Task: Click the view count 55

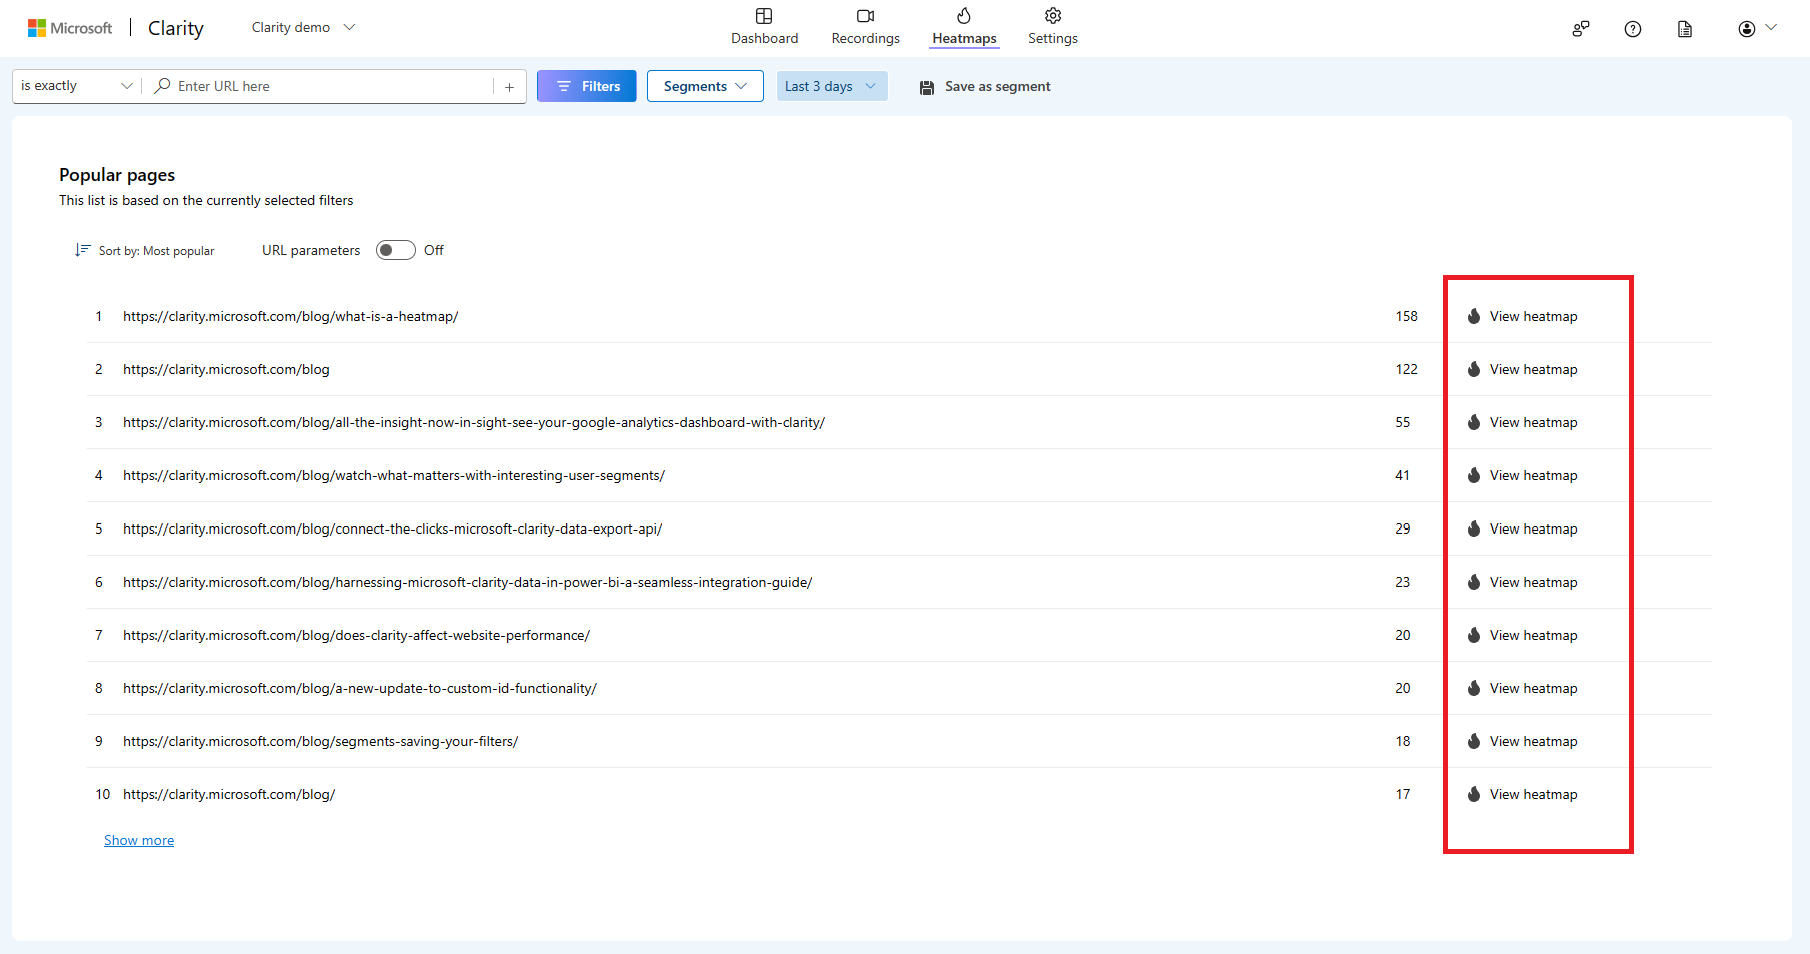Action: click(1402, 422)
